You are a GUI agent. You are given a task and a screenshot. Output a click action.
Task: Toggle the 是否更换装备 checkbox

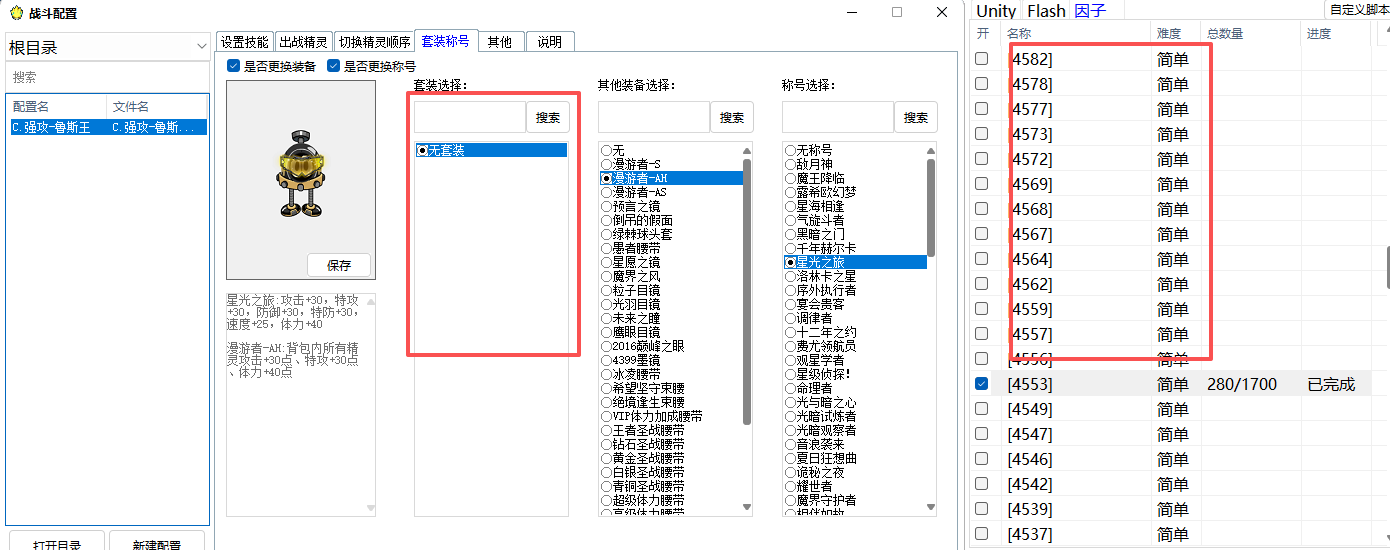[x=233, y=66]
